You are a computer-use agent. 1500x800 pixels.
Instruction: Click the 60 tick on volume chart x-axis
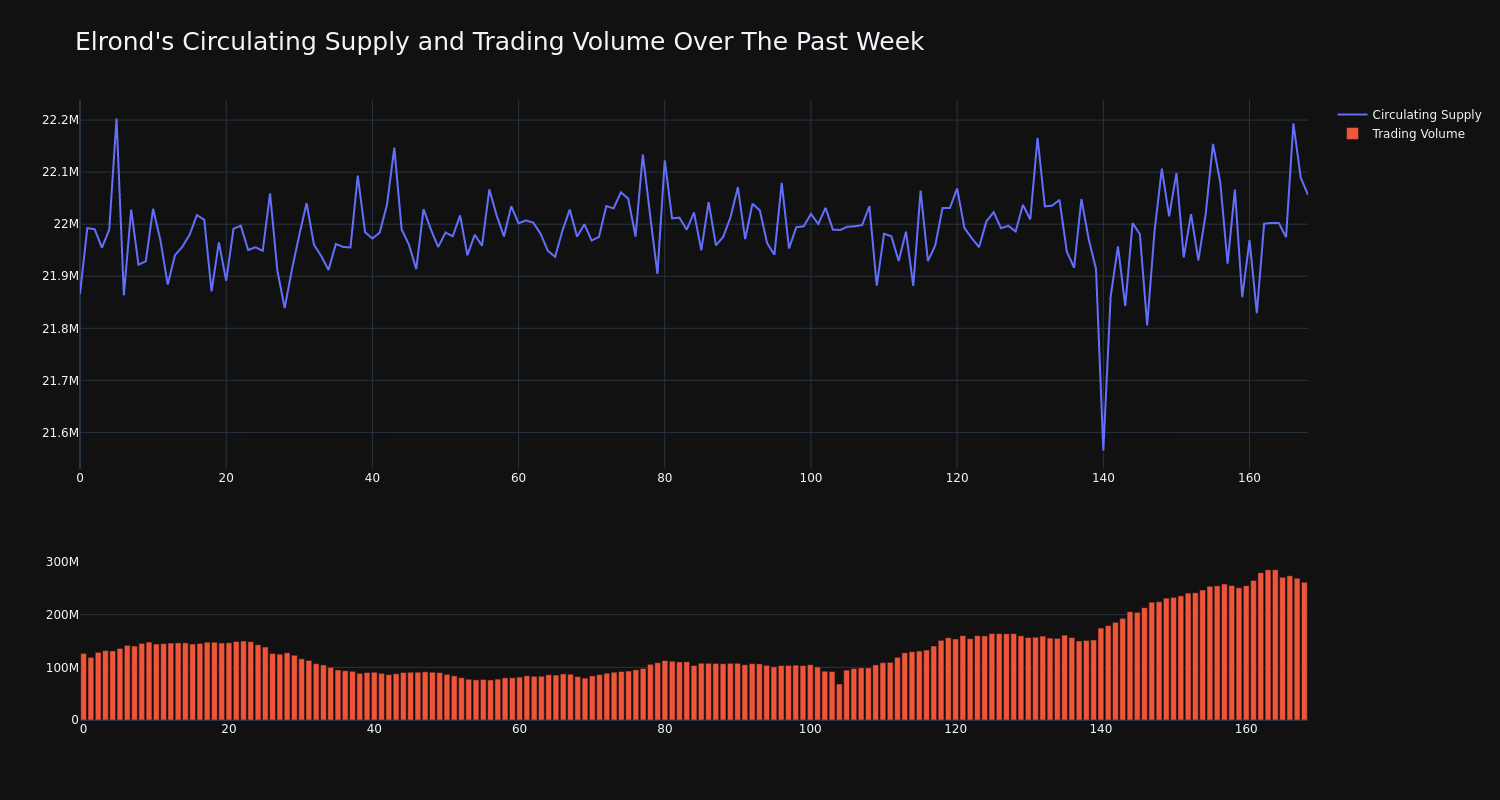(519, 729)
